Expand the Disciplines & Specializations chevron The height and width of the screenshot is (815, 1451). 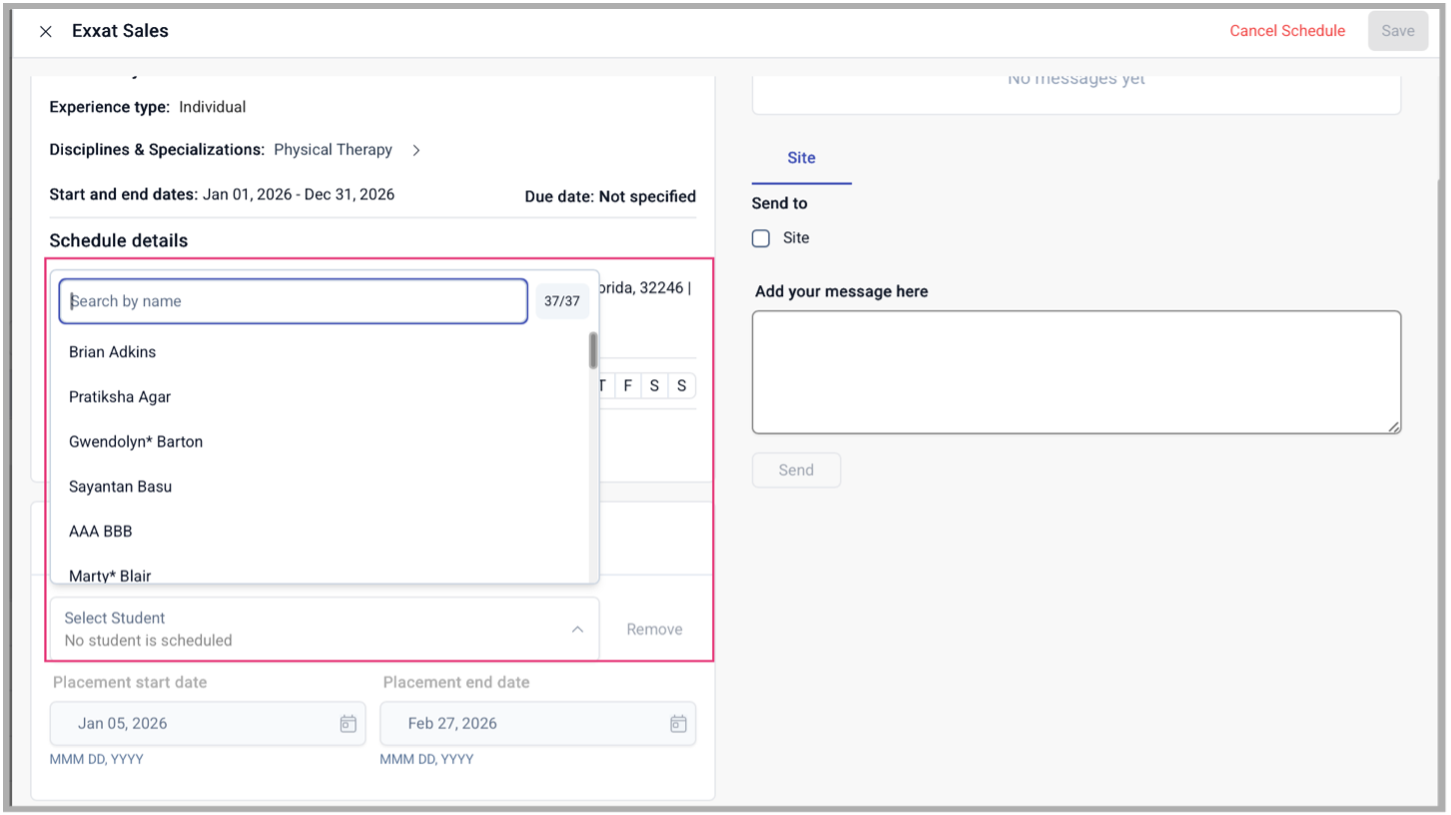click(x=417, y=150)
